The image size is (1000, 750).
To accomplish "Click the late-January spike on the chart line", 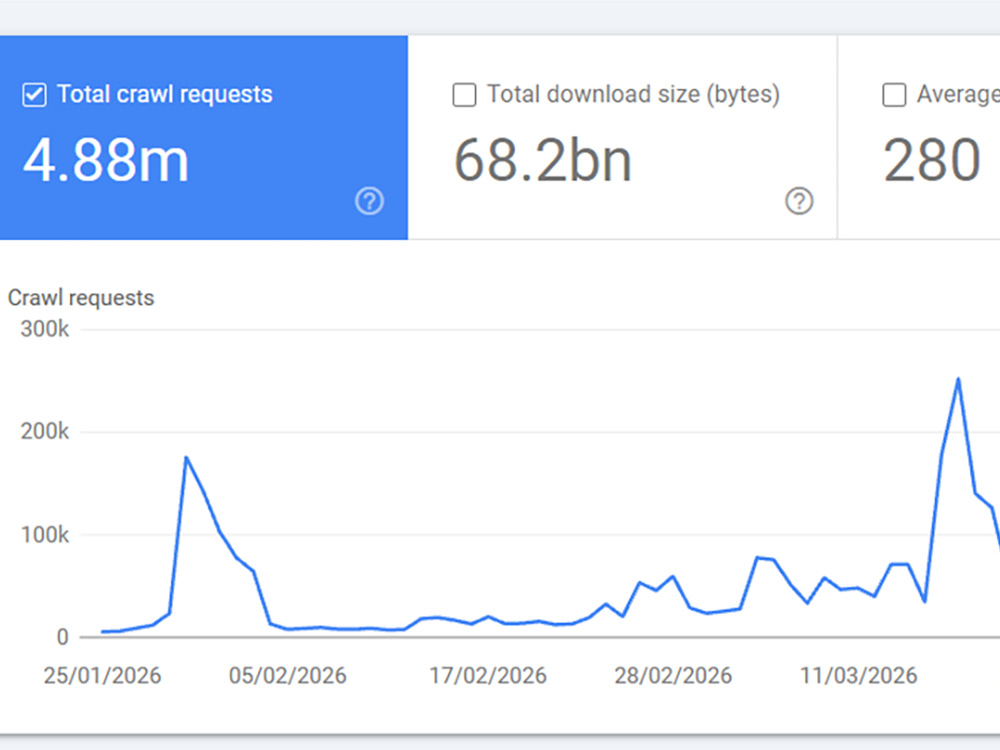I will click(186, 457).
